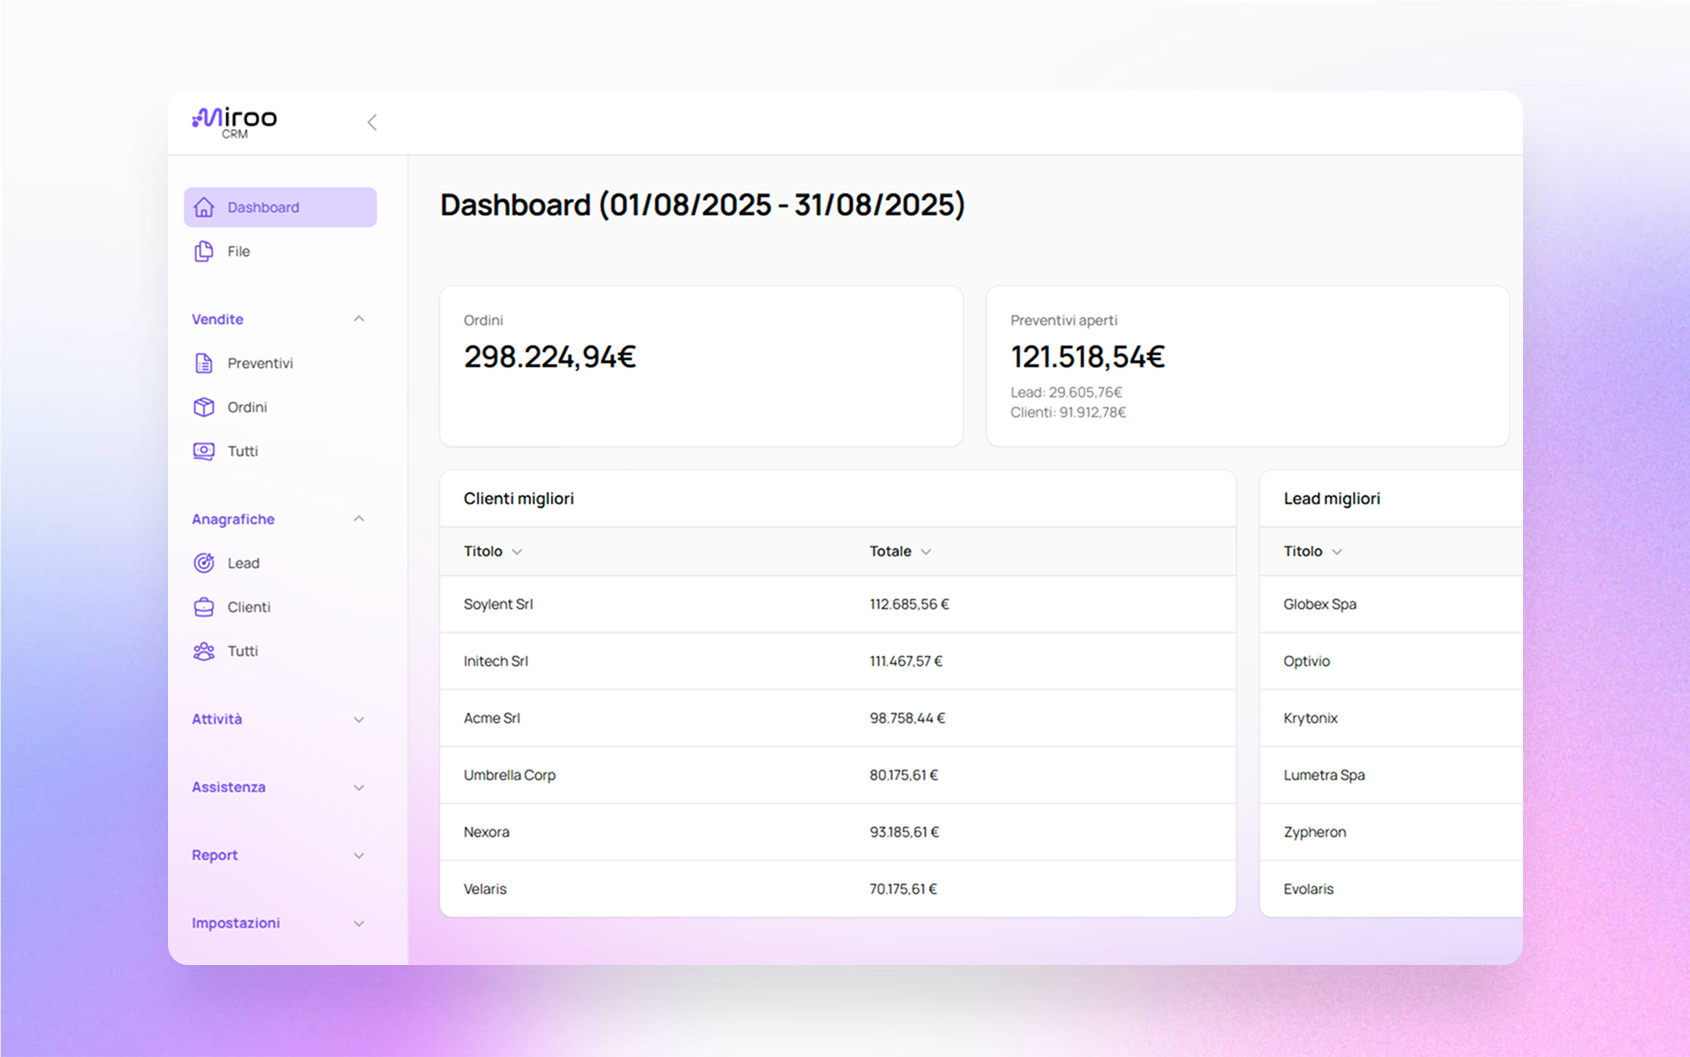Screen dimensions: 1690x1057
Task: Expand the Report menu section
Action: tap(359, 855)
